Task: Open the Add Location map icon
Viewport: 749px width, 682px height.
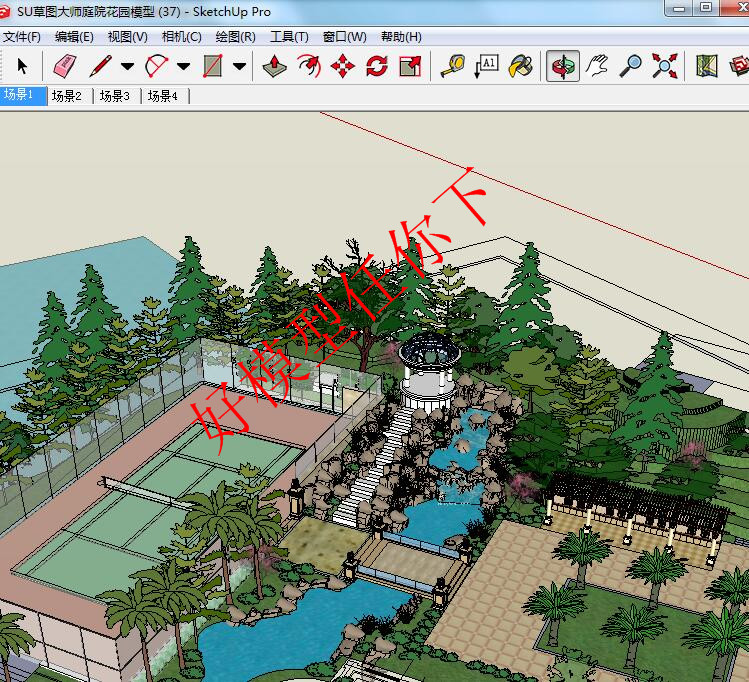Action: pyautogui.click(x=706, y=66)
